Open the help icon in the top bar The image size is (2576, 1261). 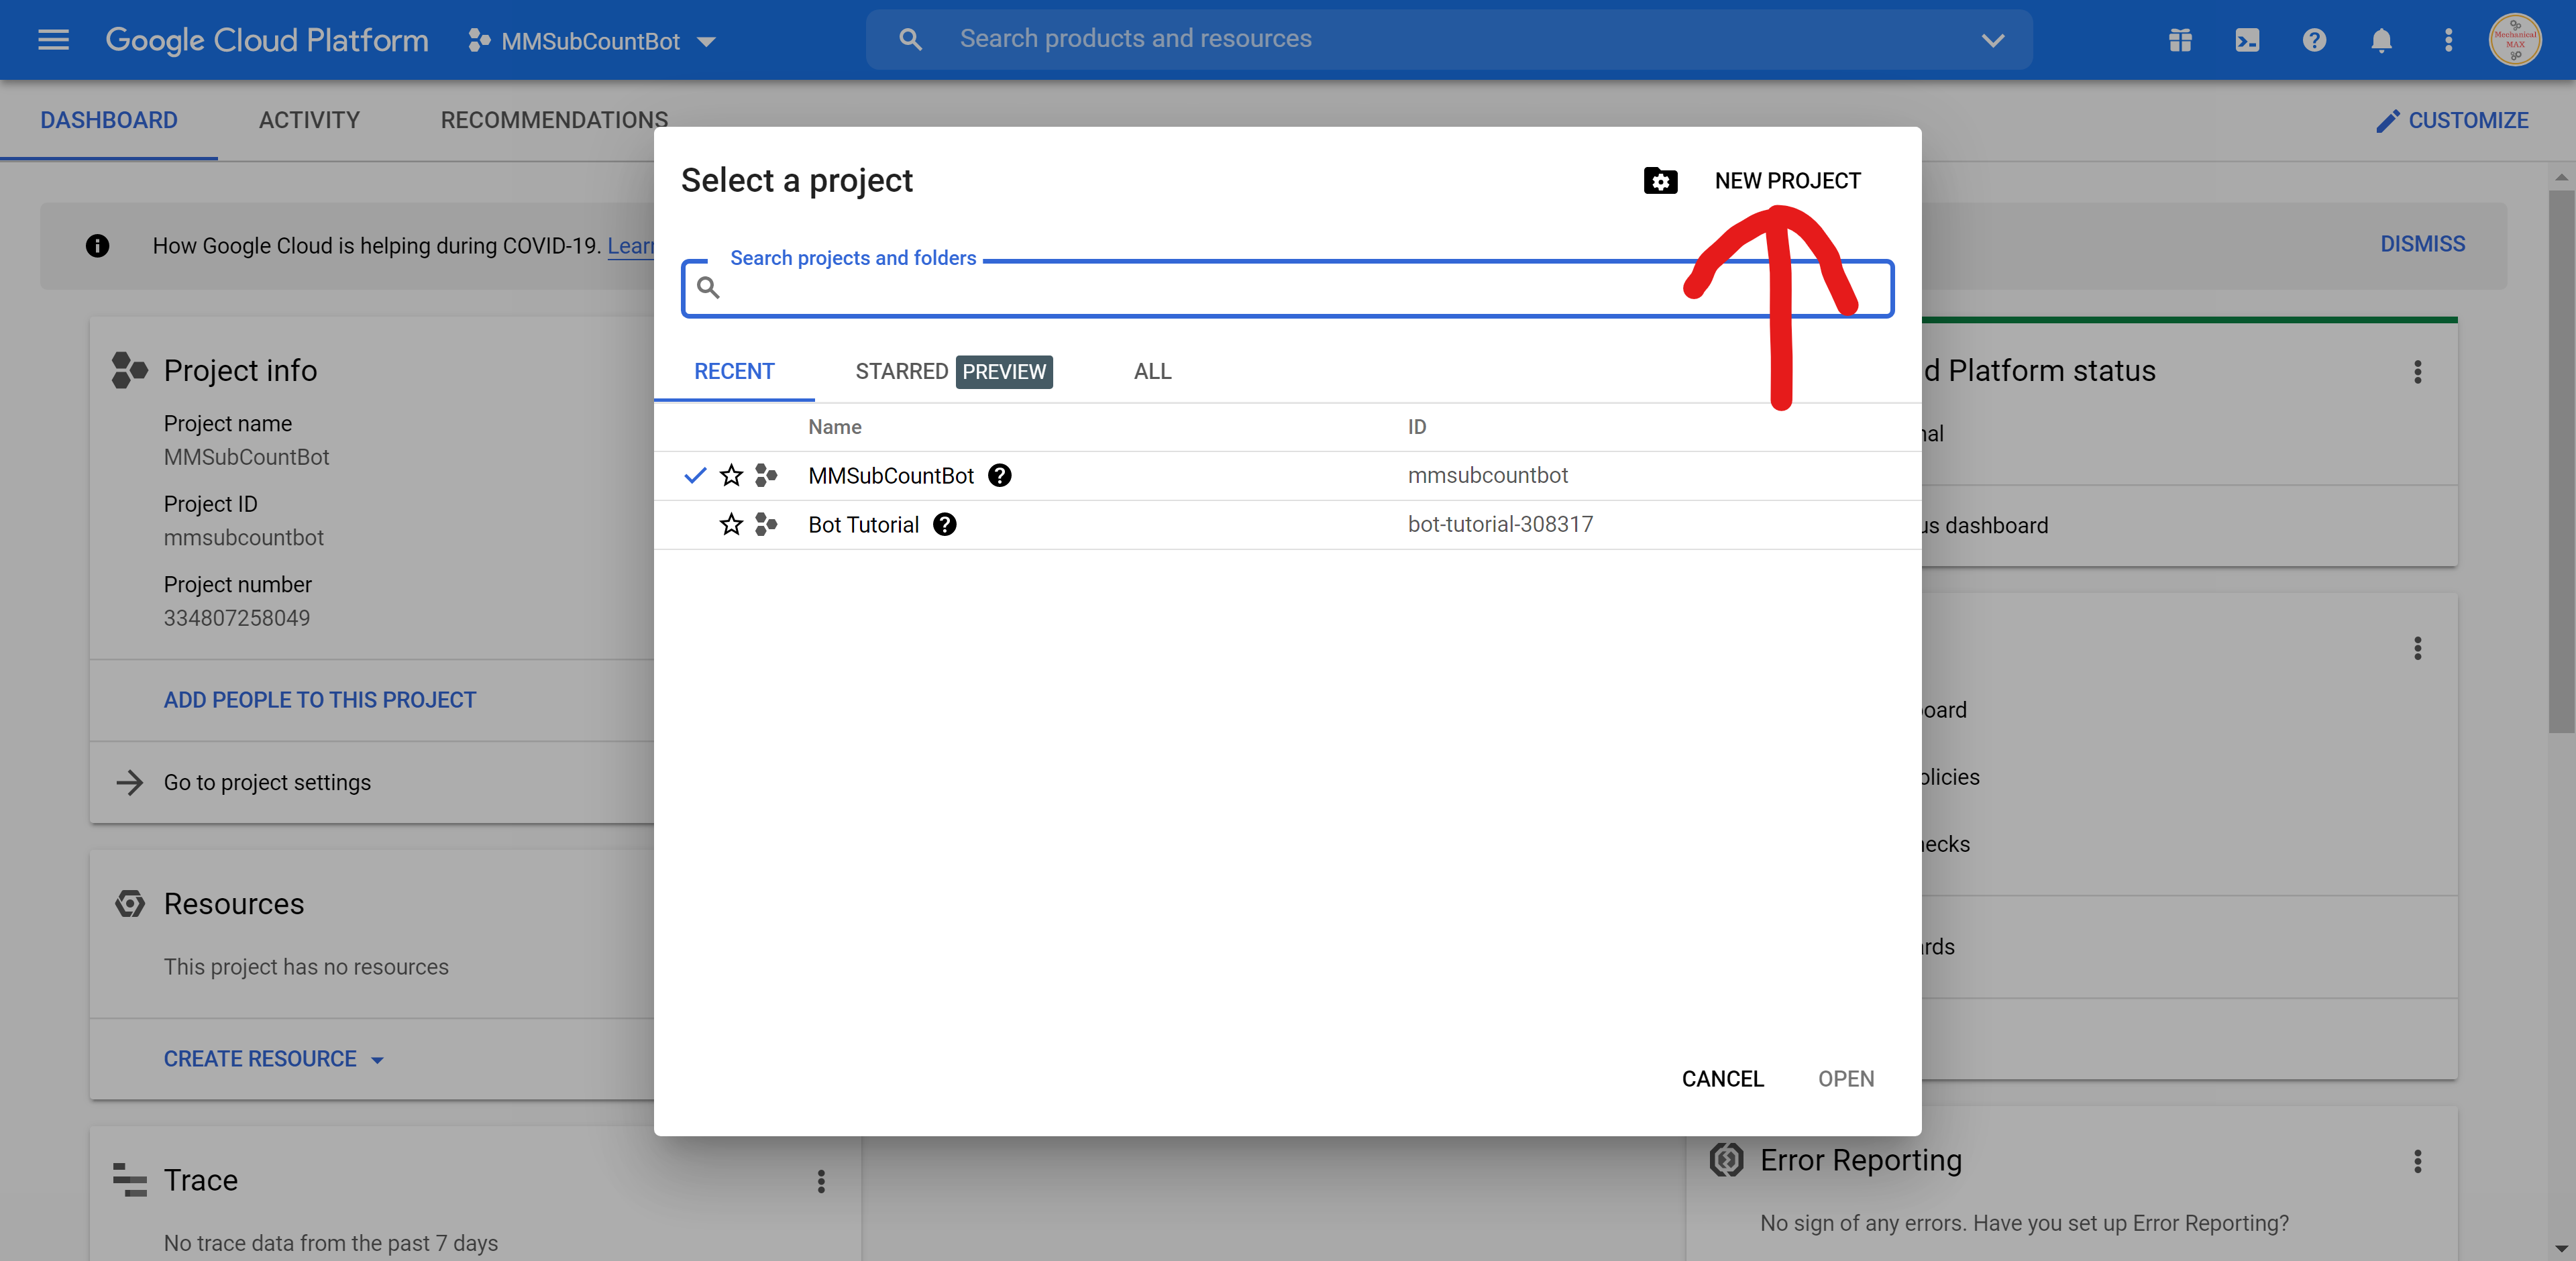click(2314, 40)
